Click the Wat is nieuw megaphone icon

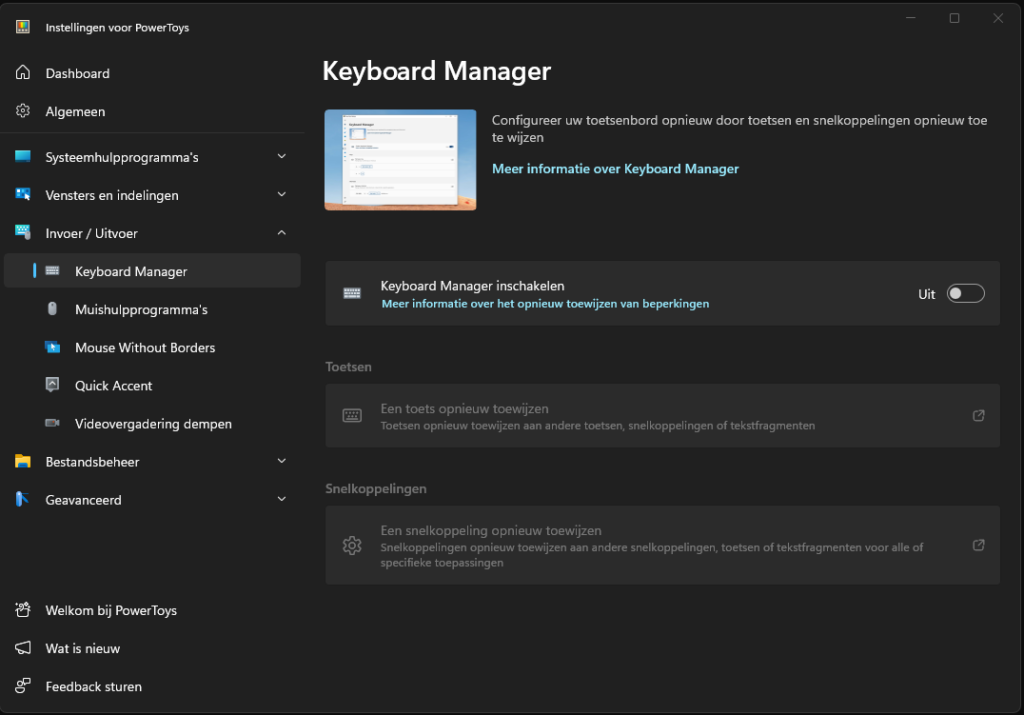pyautogui.click(x=23, y=648)
